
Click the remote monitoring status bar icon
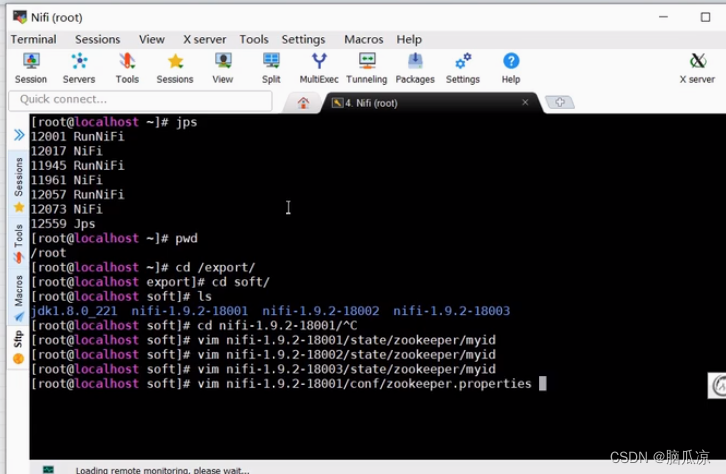(x=48, y=469)
